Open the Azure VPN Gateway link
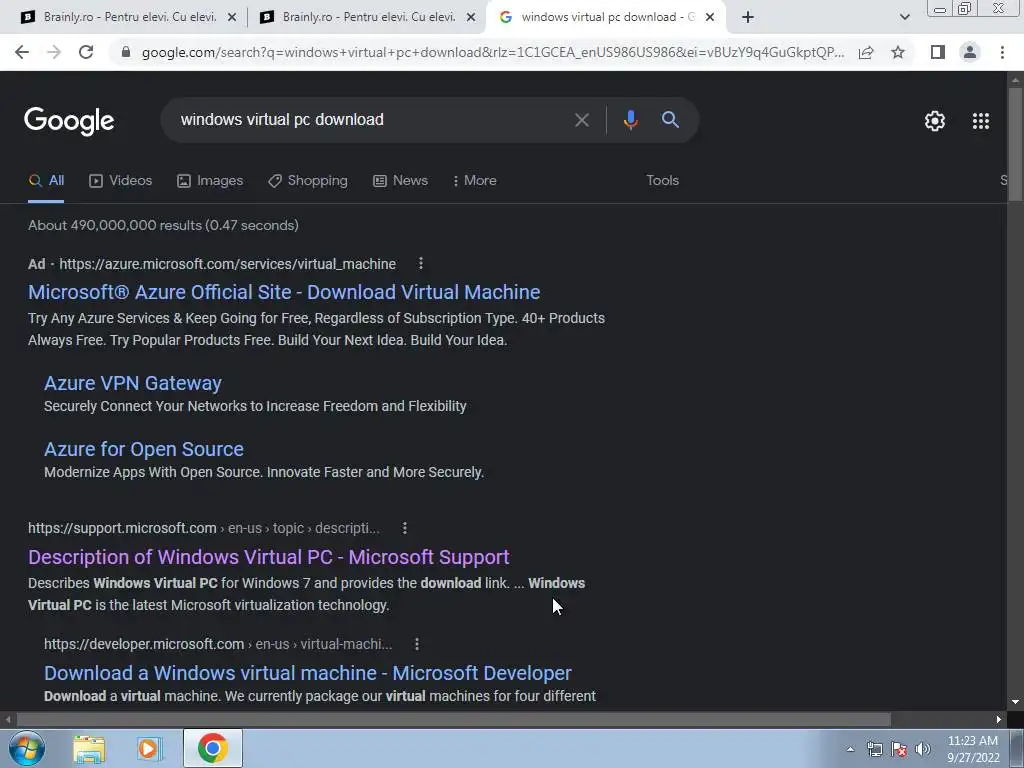1024x768 pixels. coord(133,383)
